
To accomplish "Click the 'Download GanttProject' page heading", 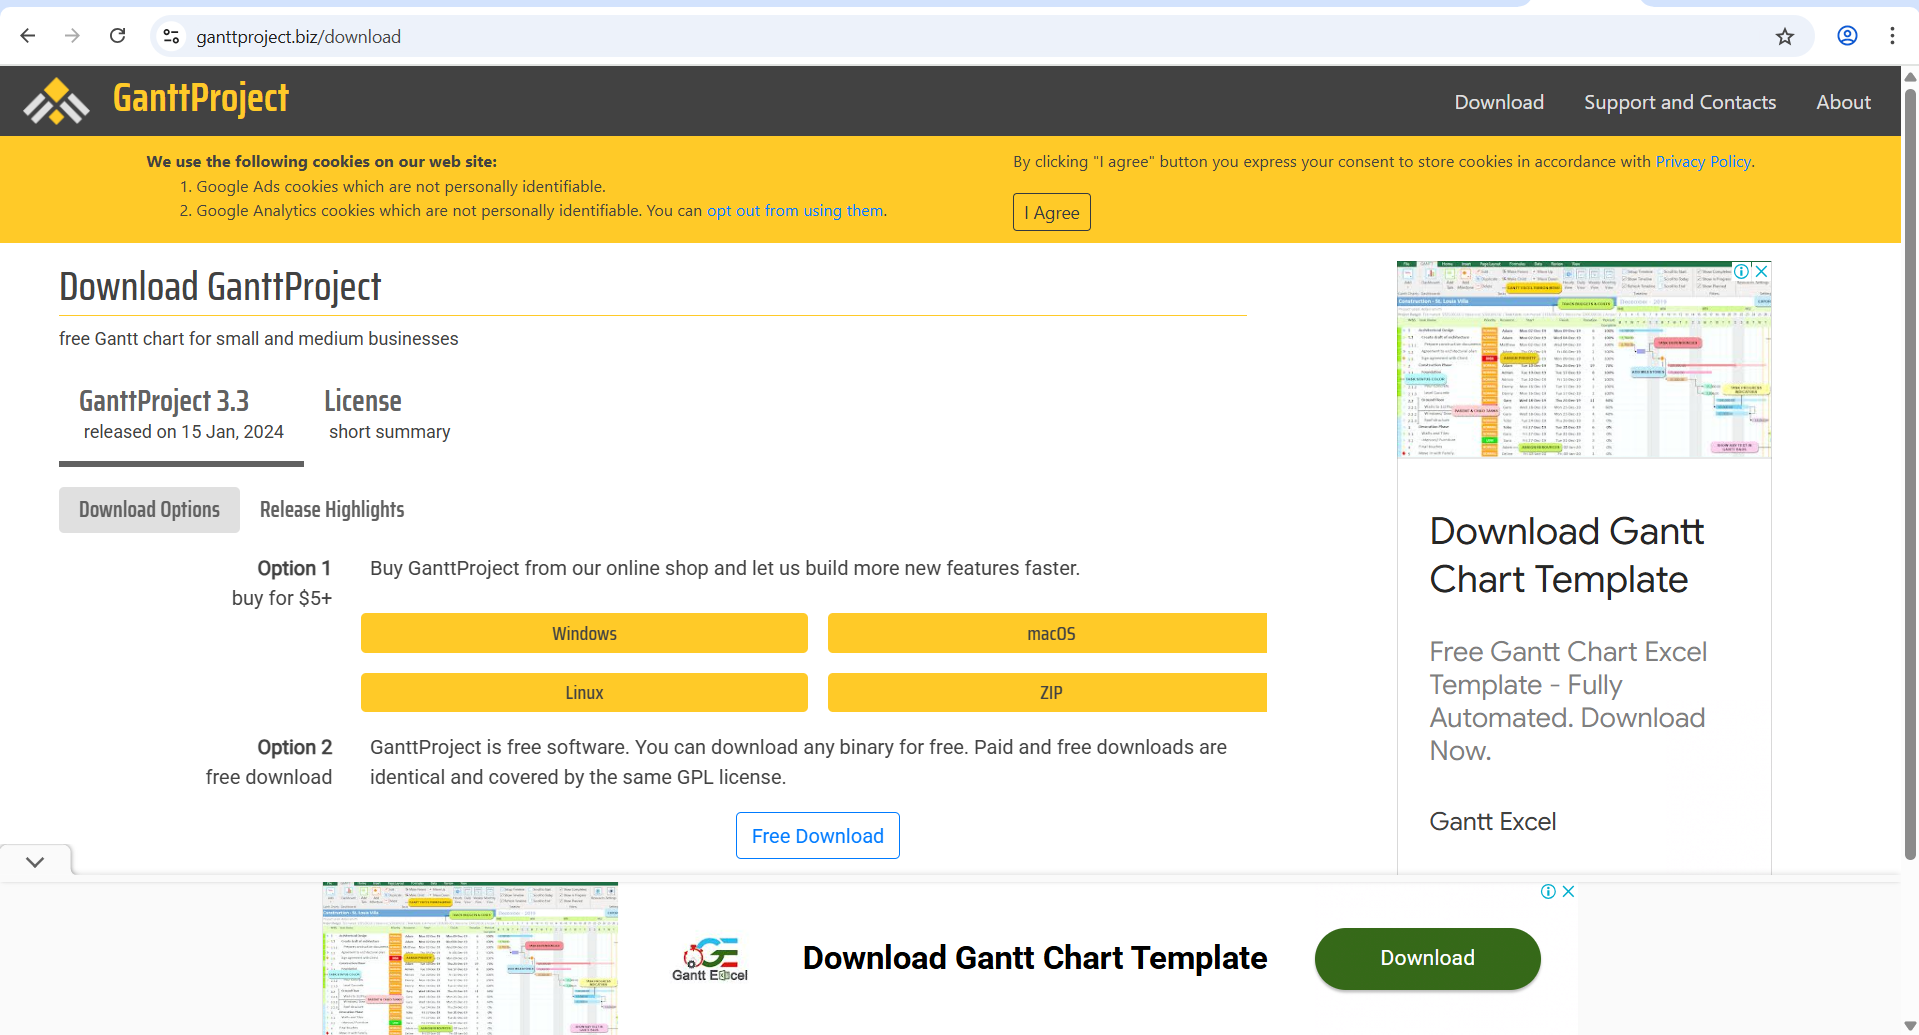I will [x=220, y=287].
